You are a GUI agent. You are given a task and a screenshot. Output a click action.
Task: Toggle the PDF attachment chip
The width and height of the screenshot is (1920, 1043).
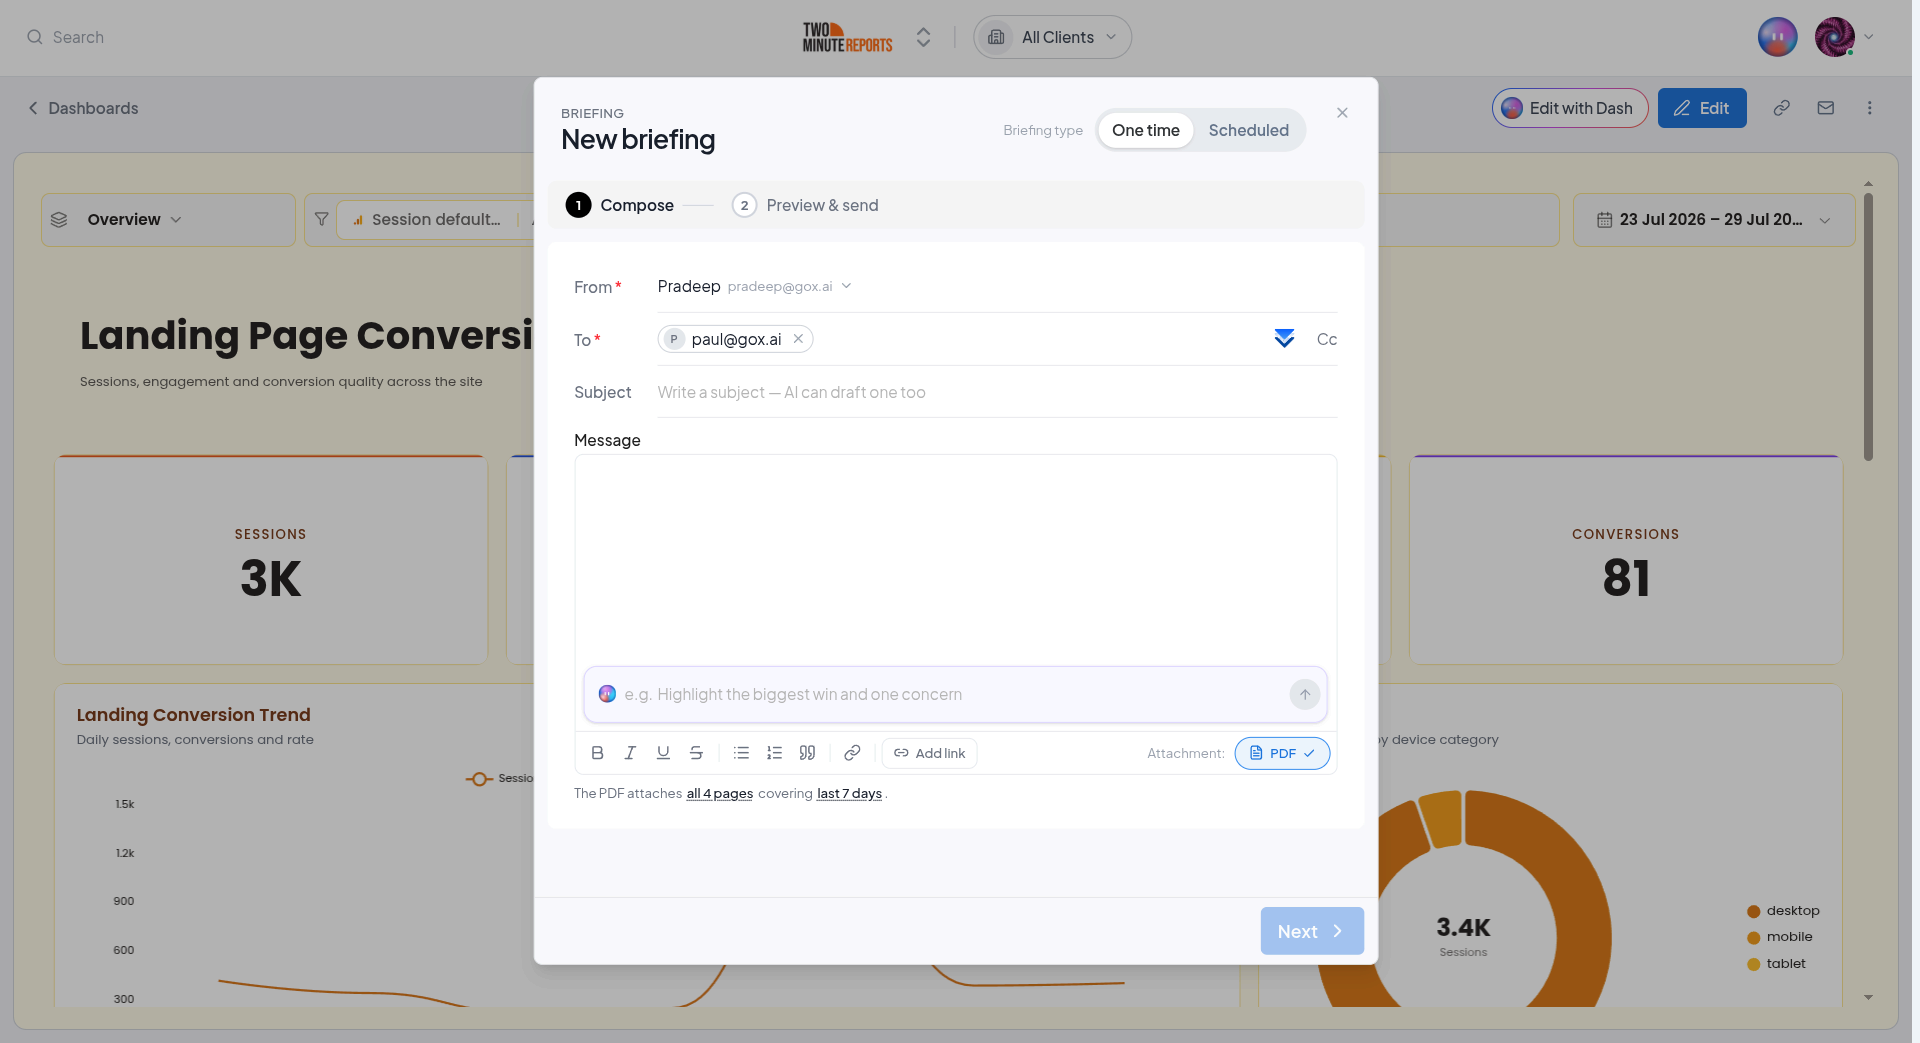click(1282, 753)
